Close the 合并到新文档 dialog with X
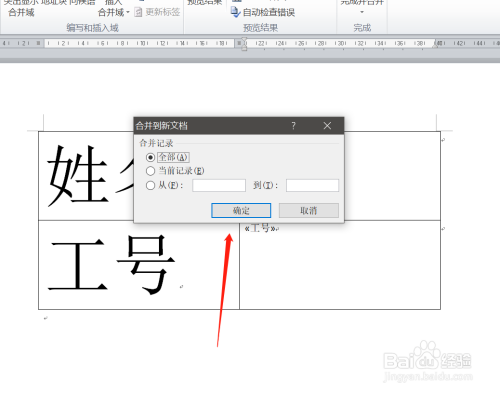The image size is (500, 394). [x=327, y=125]
